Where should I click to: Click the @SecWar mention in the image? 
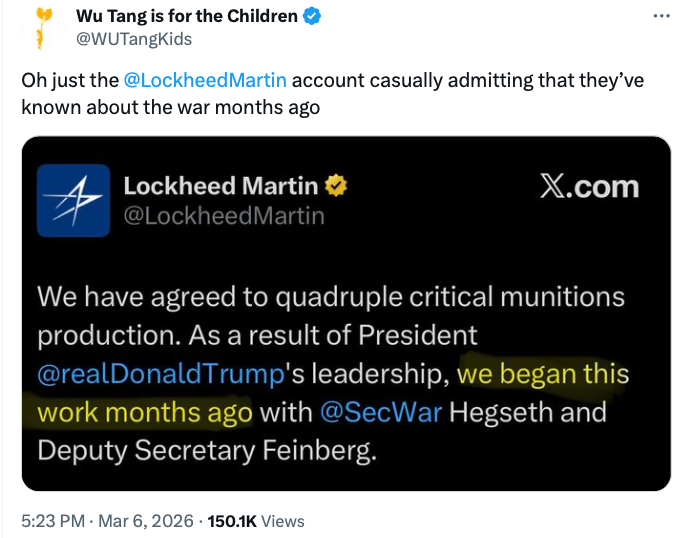point(382,412)
